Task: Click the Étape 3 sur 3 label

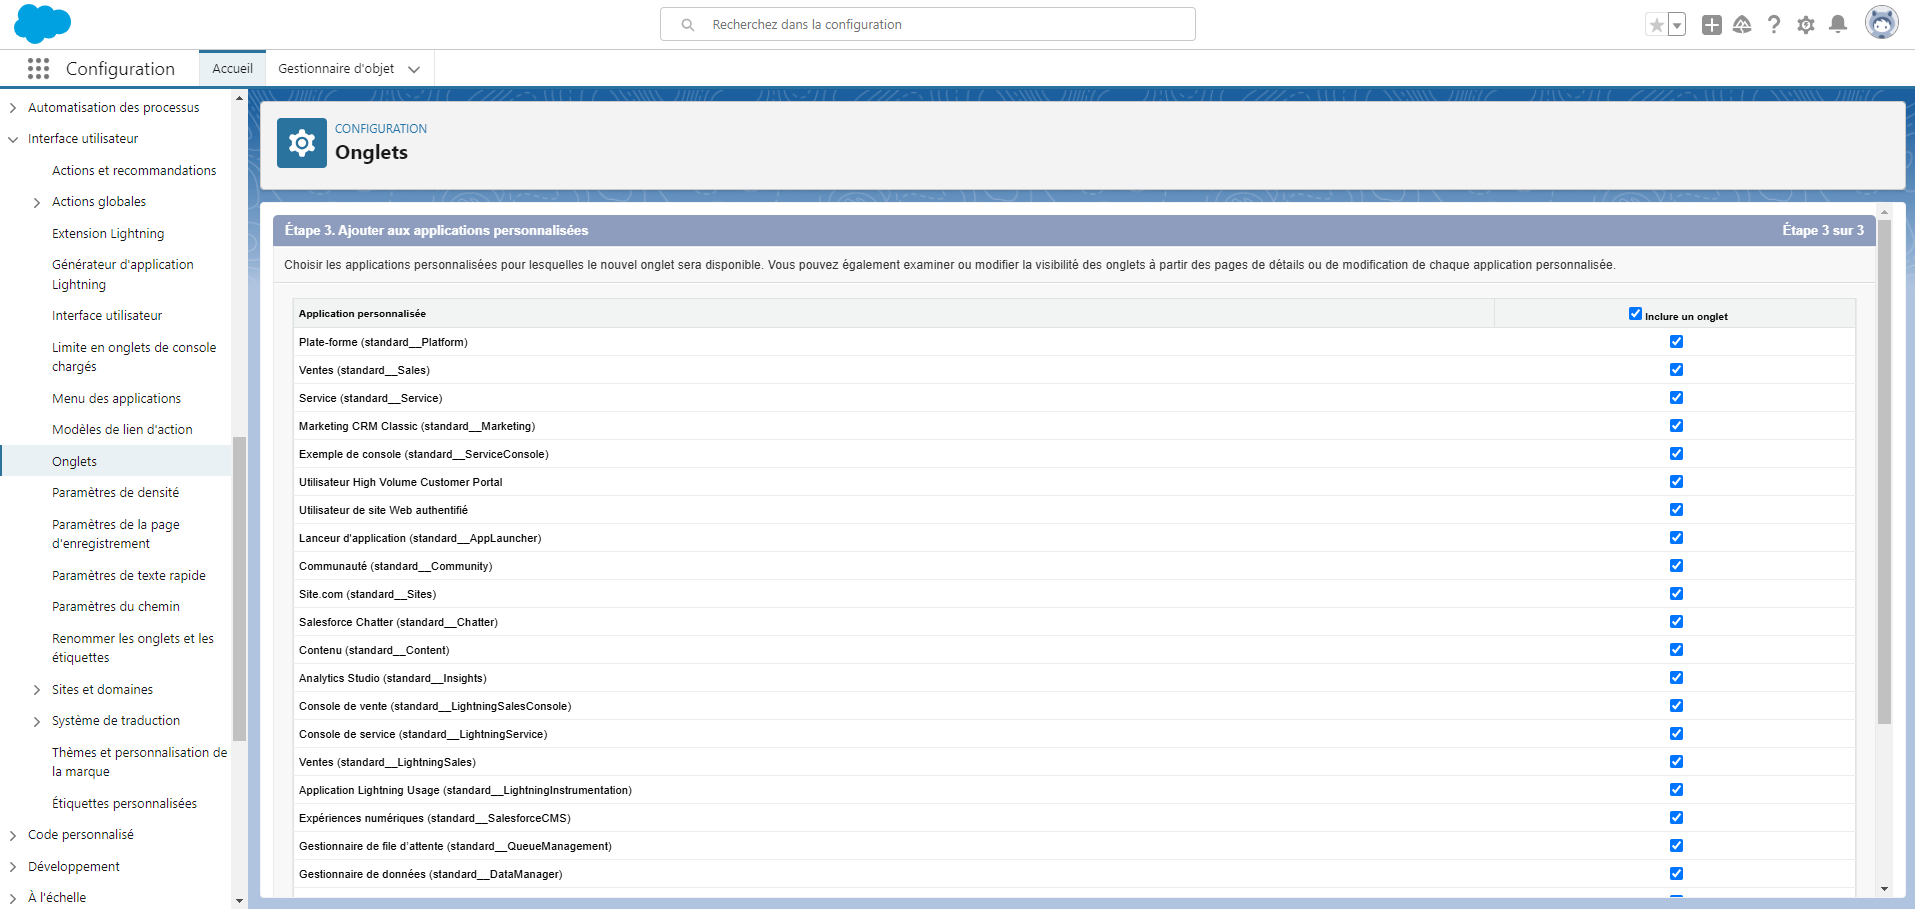Action: point(1823,231)
